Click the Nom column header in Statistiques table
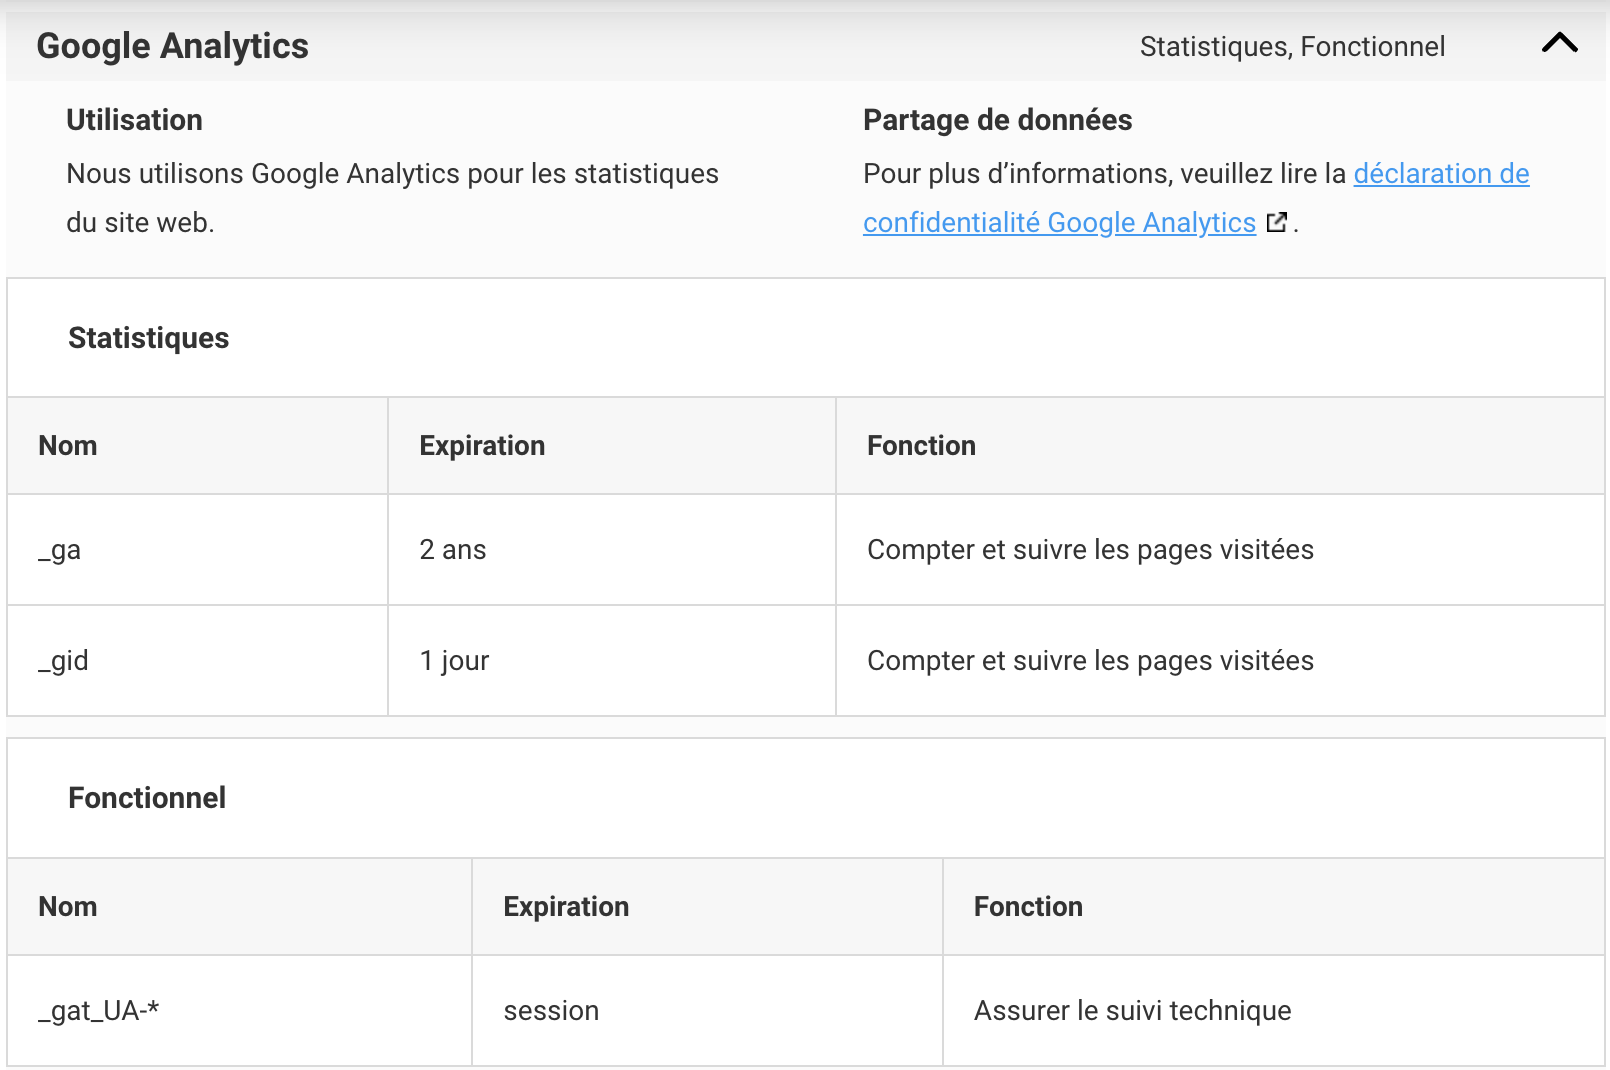Viewport: 1610px width, 1070px height. click(x=68, y=446)
